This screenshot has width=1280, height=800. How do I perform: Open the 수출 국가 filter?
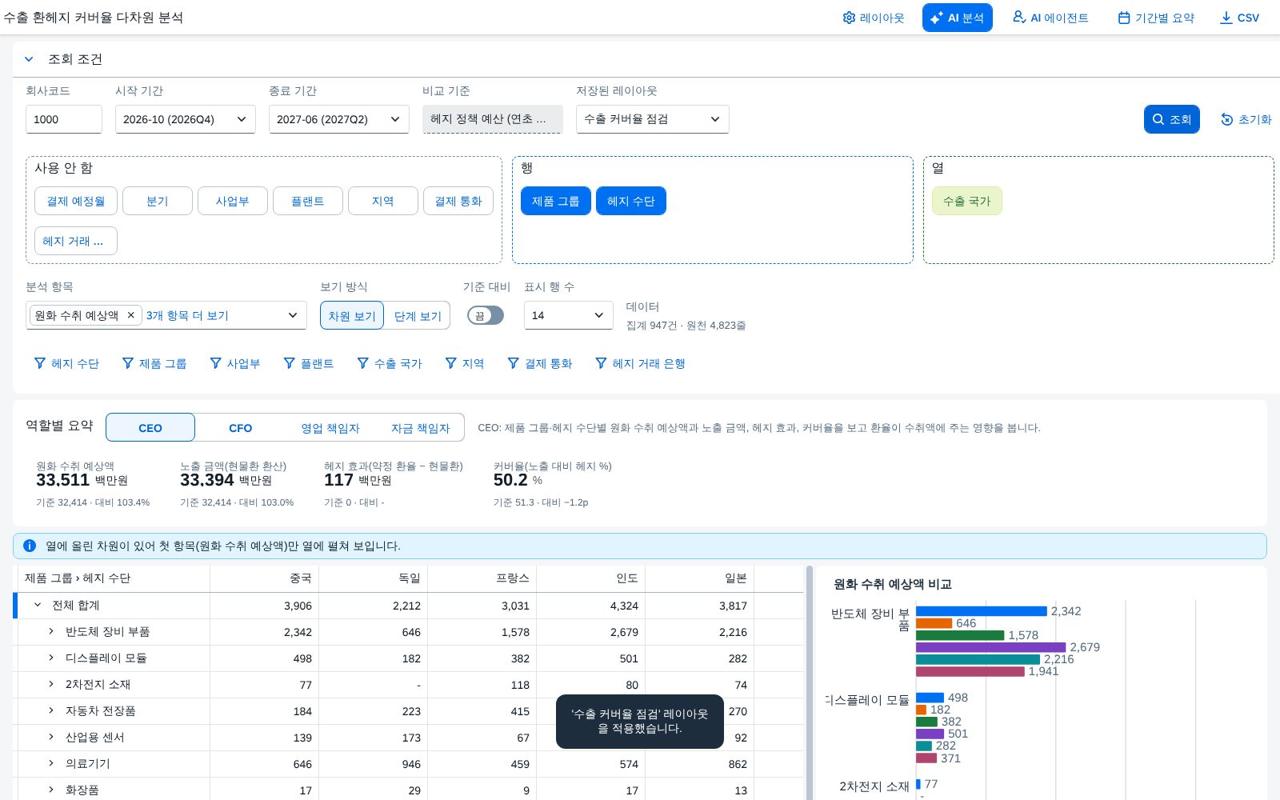pyautogui.click(x=390, y=364)
